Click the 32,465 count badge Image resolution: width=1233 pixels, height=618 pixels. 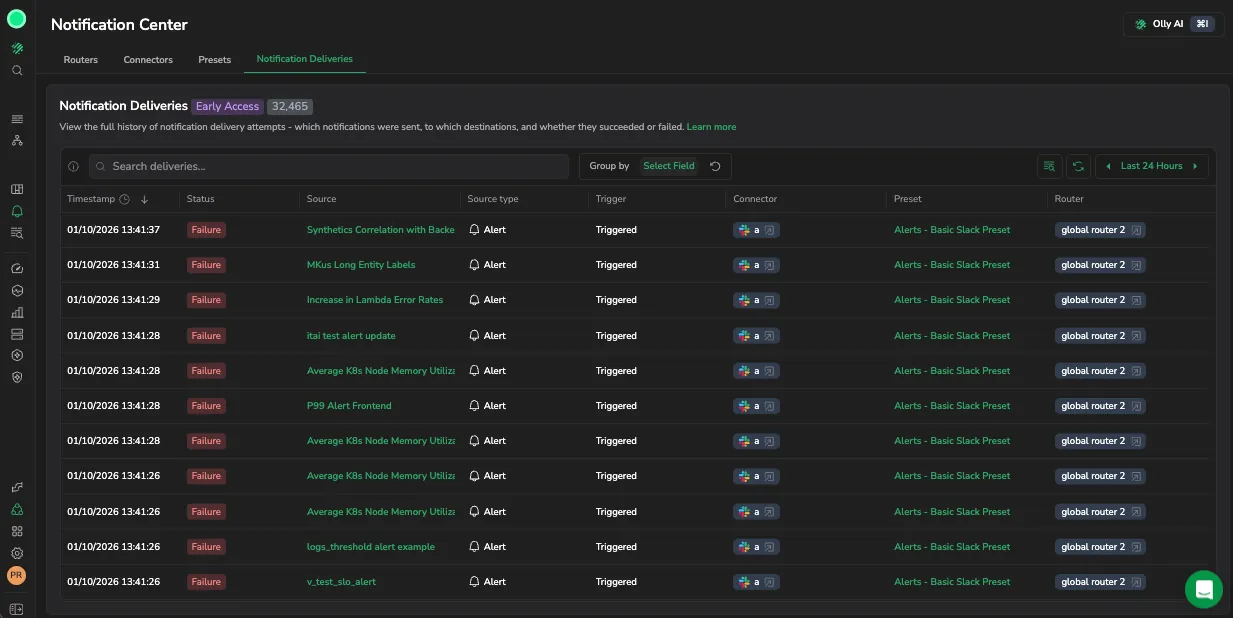click(290, 106)
